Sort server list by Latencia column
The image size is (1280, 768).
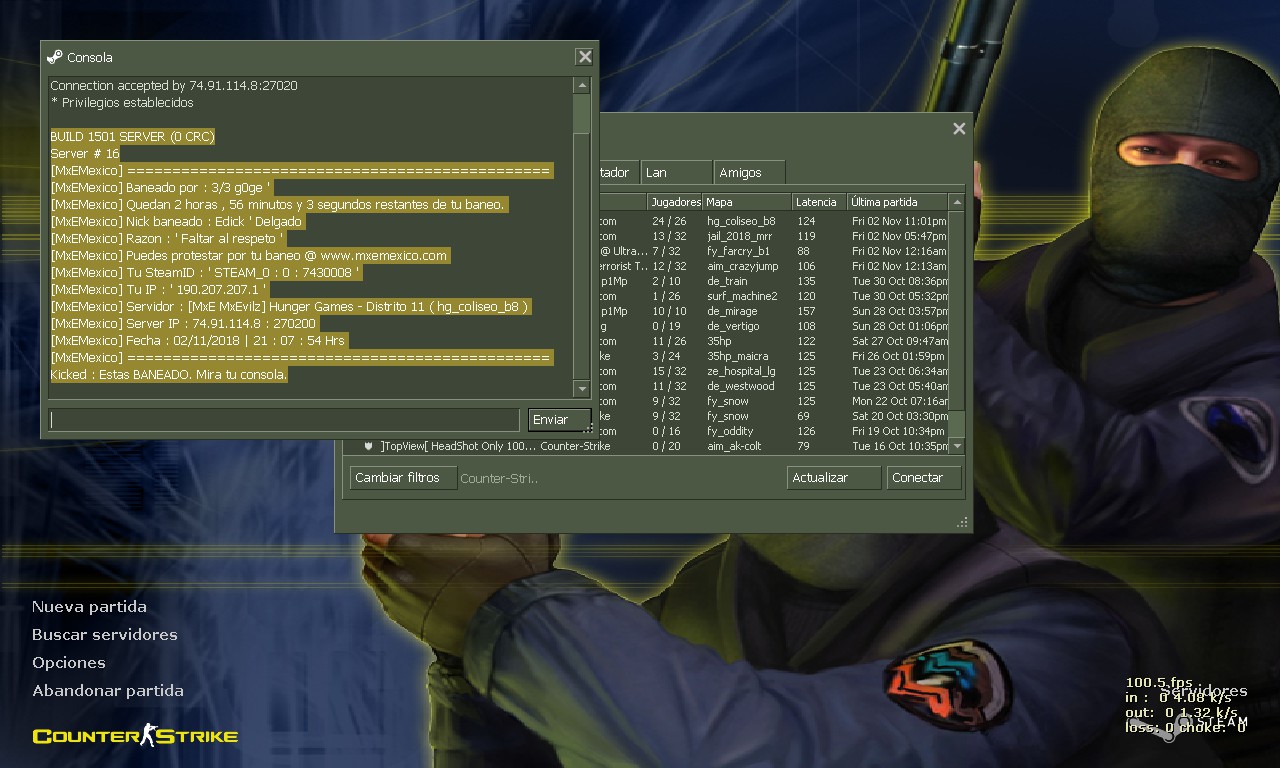[820, 202]
